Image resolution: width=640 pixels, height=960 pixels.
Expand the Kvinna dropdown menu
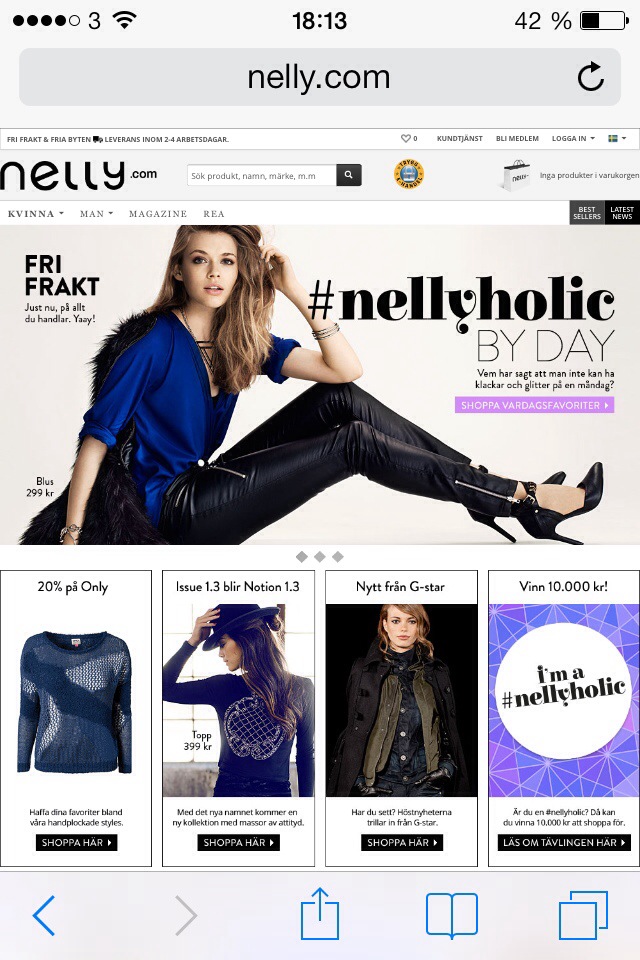(x=36, y=214)
